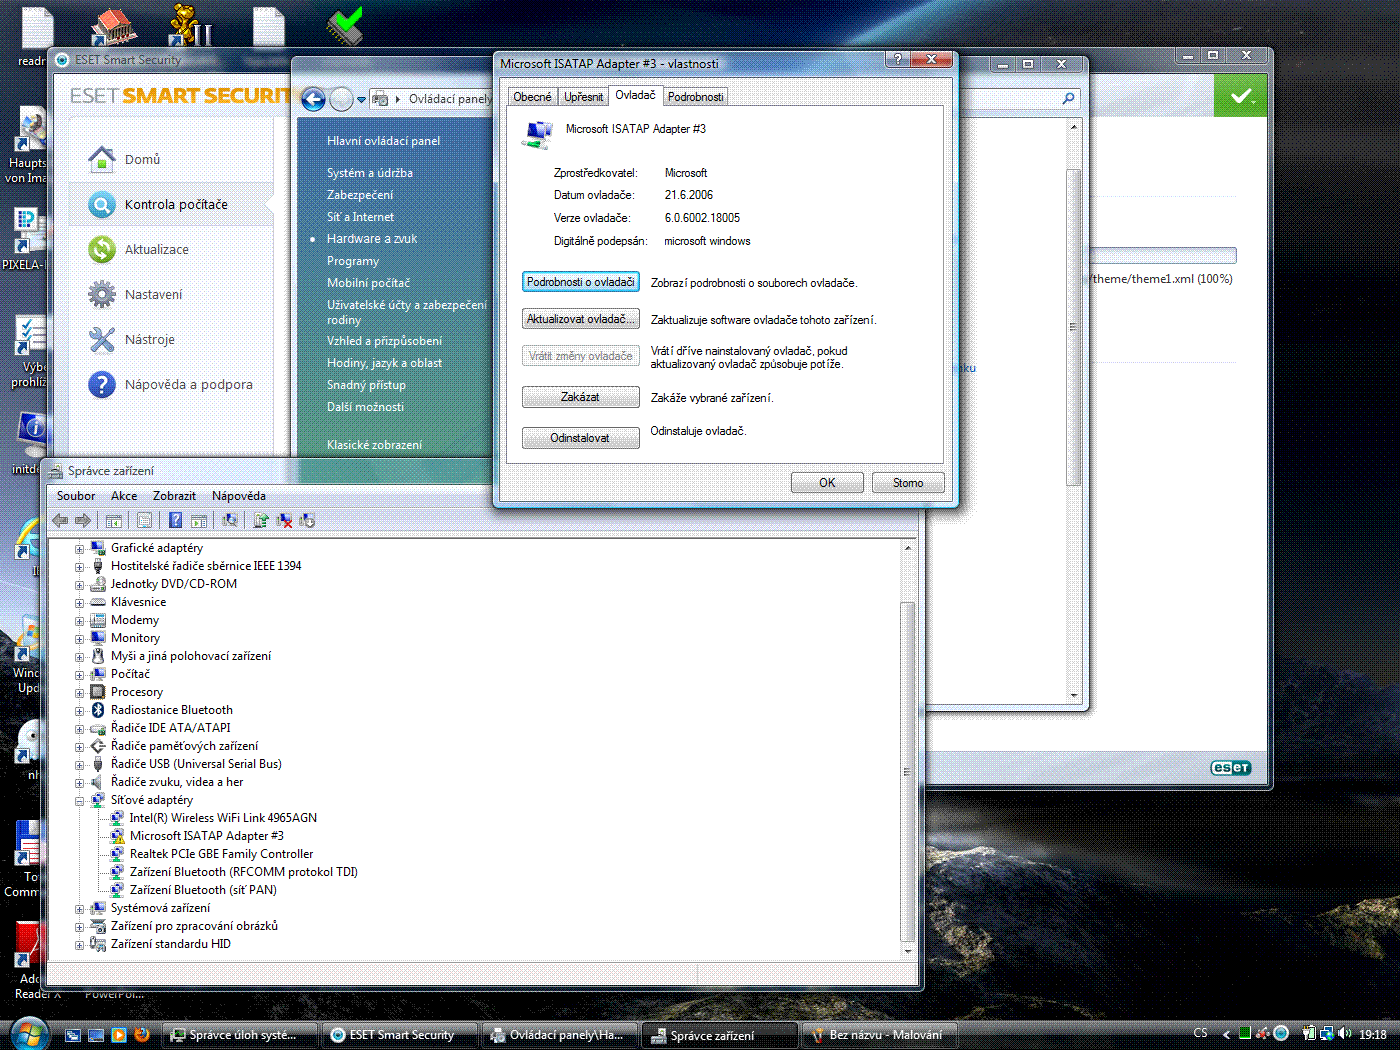Viewport: 1400px width, 1050px height.
Task: Click scan for hardware changes toolbar icon
Action: tap(230, 520)
